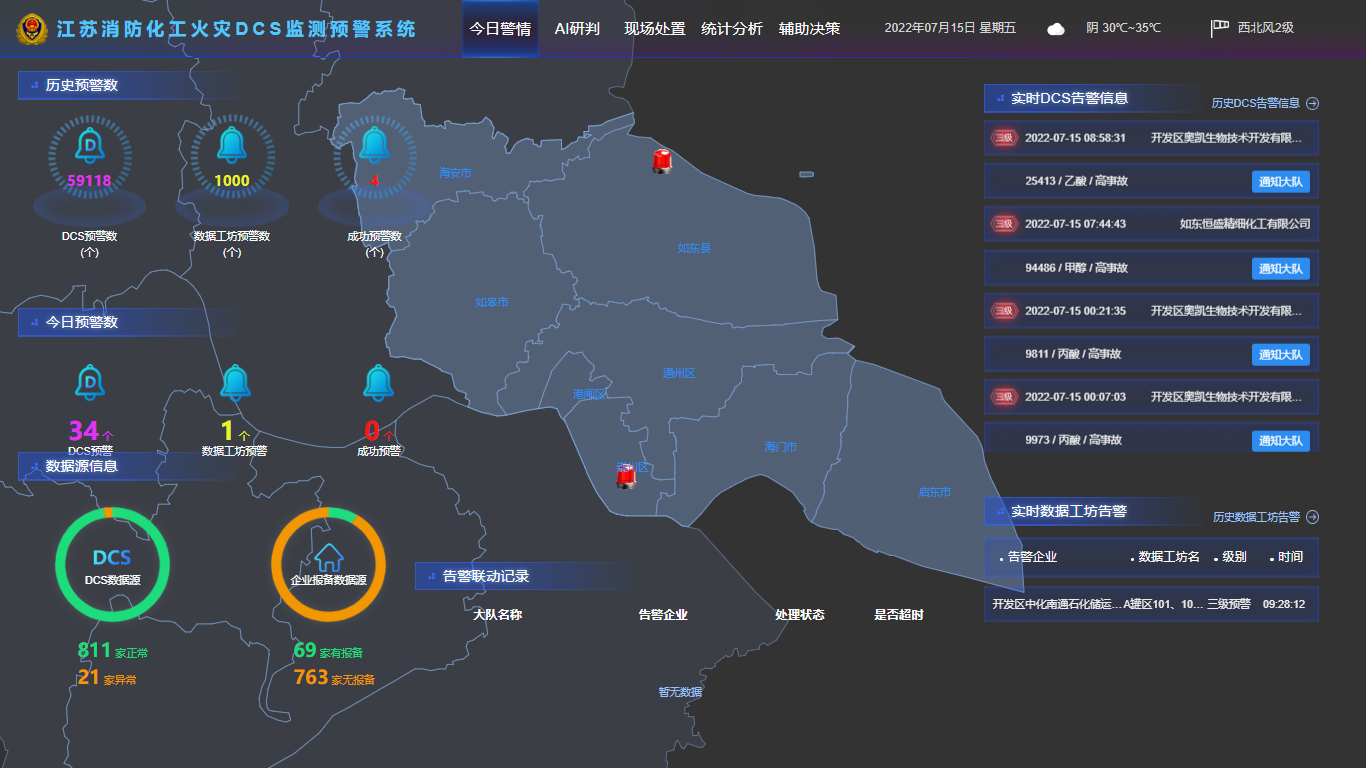This screenshot has width=1366, height=768.
Task: Go to the 现场处置 tab
Action: [654, 29]
